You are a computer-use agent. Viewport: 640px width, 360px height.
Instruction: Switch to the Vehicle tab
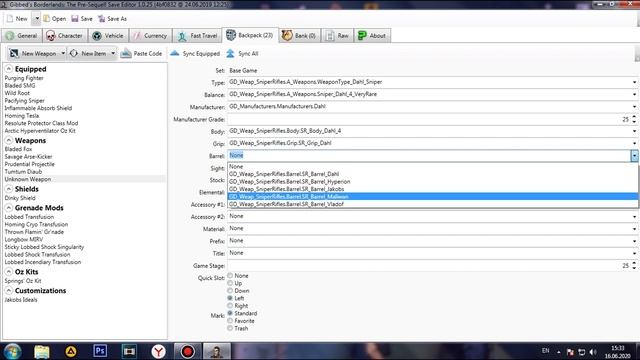(108, 36)
